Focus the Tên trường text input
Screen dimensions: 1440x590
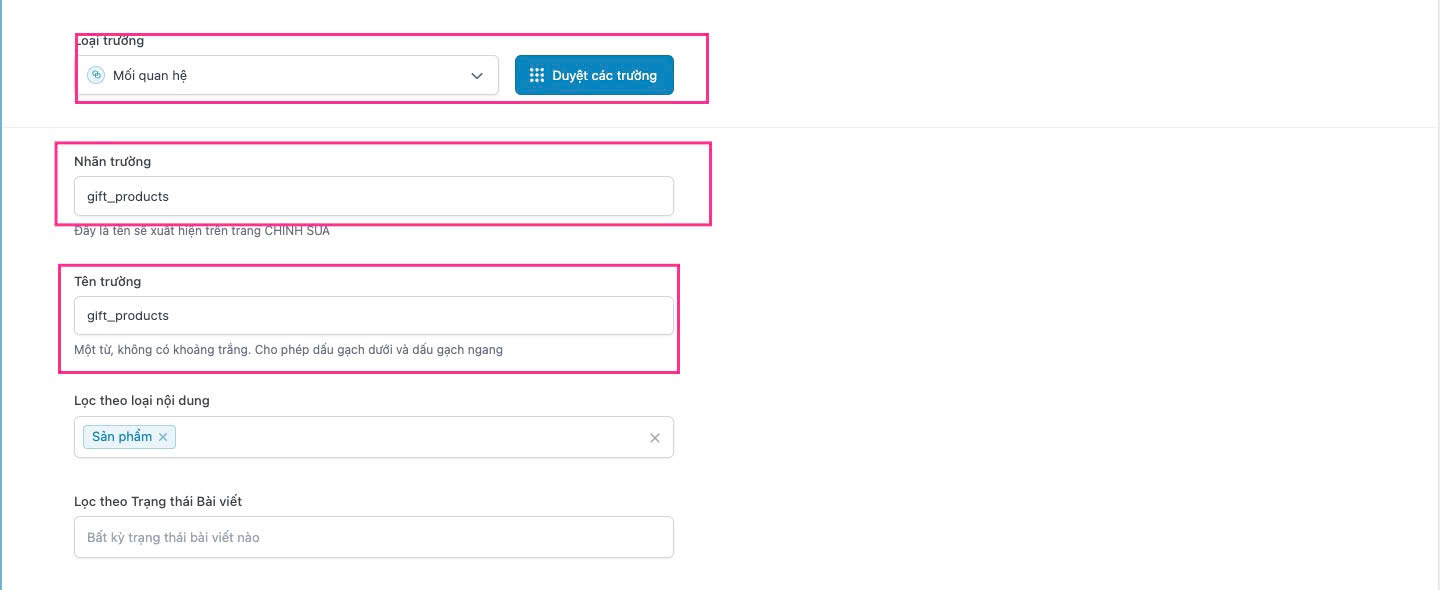point(373,315)
